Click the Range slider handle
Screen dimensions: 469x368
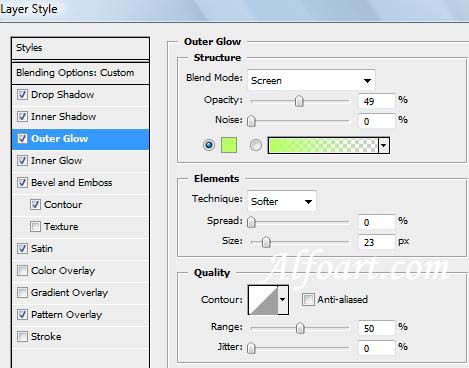coord(300,328)
